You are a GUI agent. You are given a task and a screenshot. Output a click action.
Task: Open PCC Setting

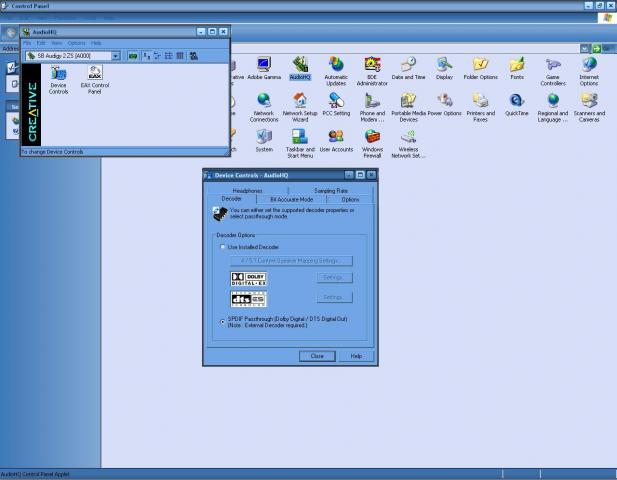point(336,105)
